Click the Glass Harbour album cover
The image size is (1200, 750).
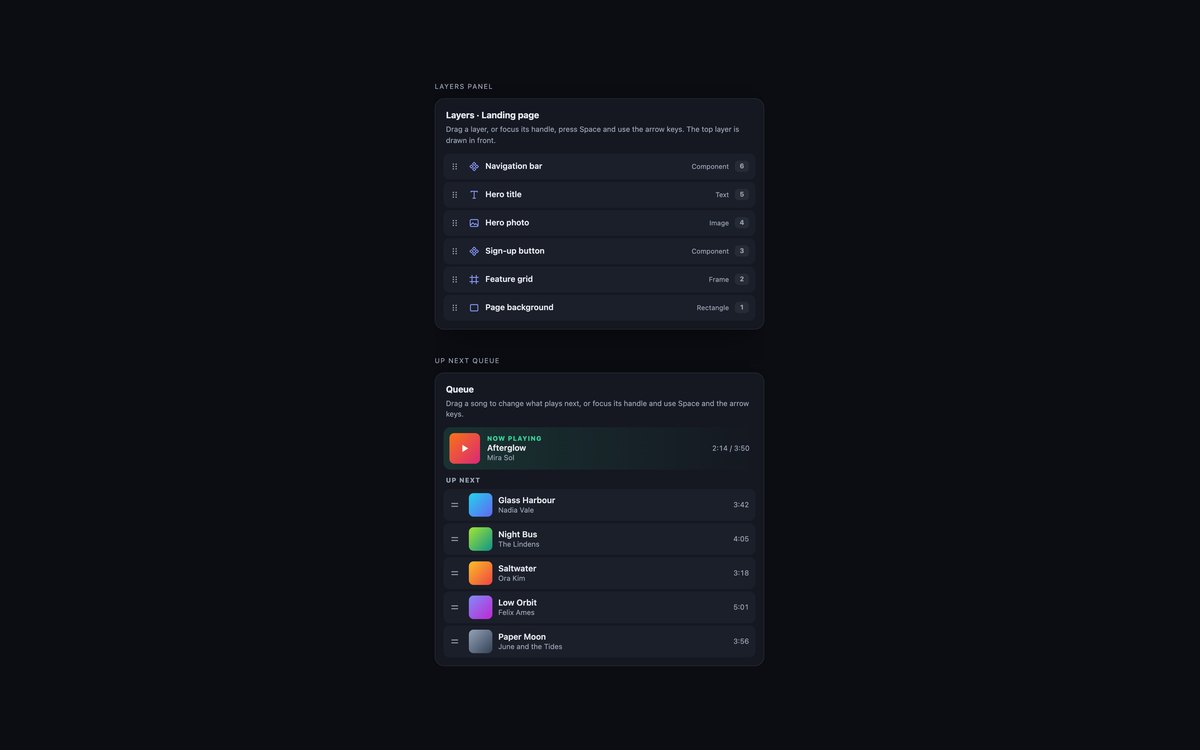(x=481, y=505)
